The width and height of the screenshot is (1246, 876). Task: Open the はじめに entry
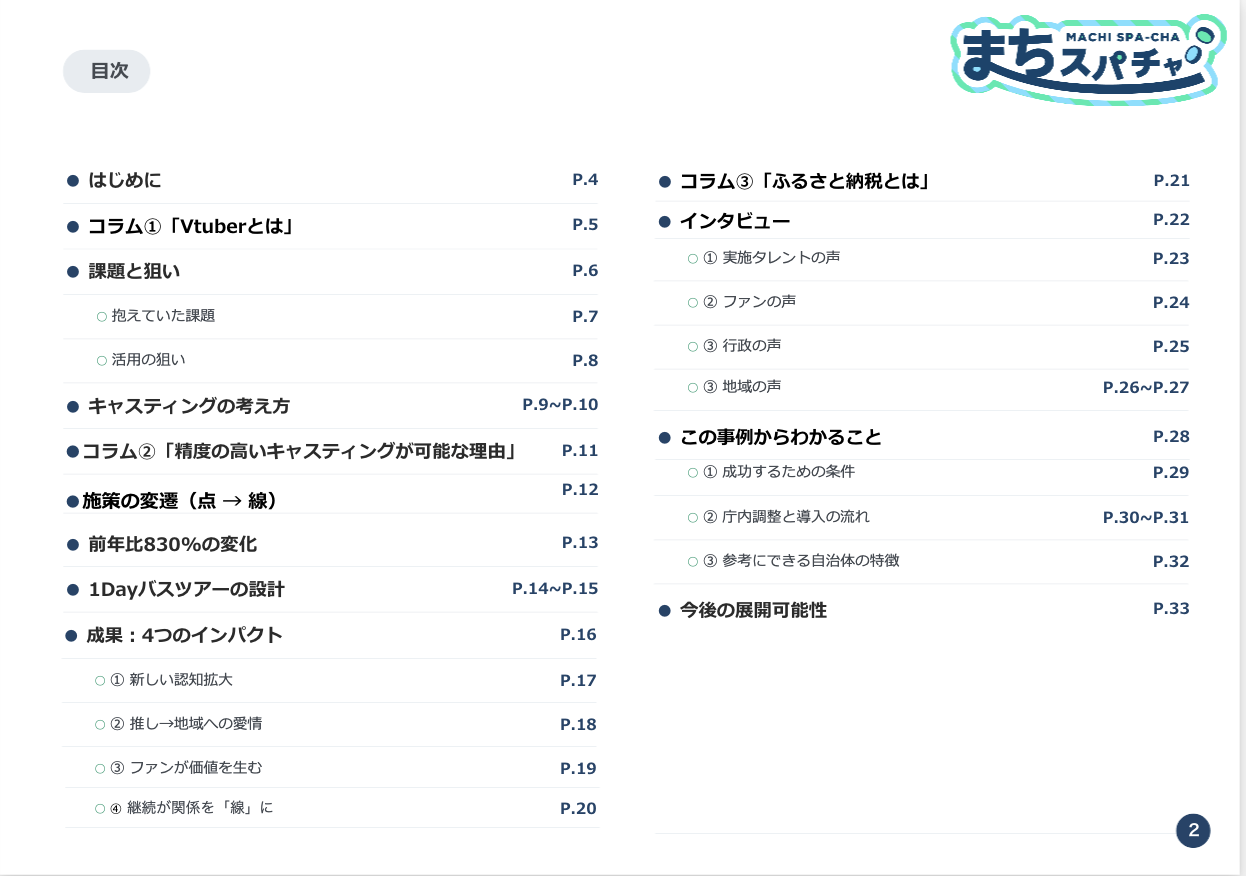tap(125, 181)
